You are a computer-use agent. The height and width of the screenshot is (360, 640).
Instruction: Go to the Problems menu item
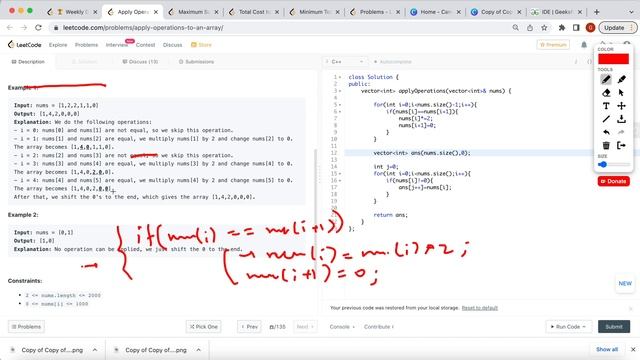pyautogui.click(x=86, y=45)
